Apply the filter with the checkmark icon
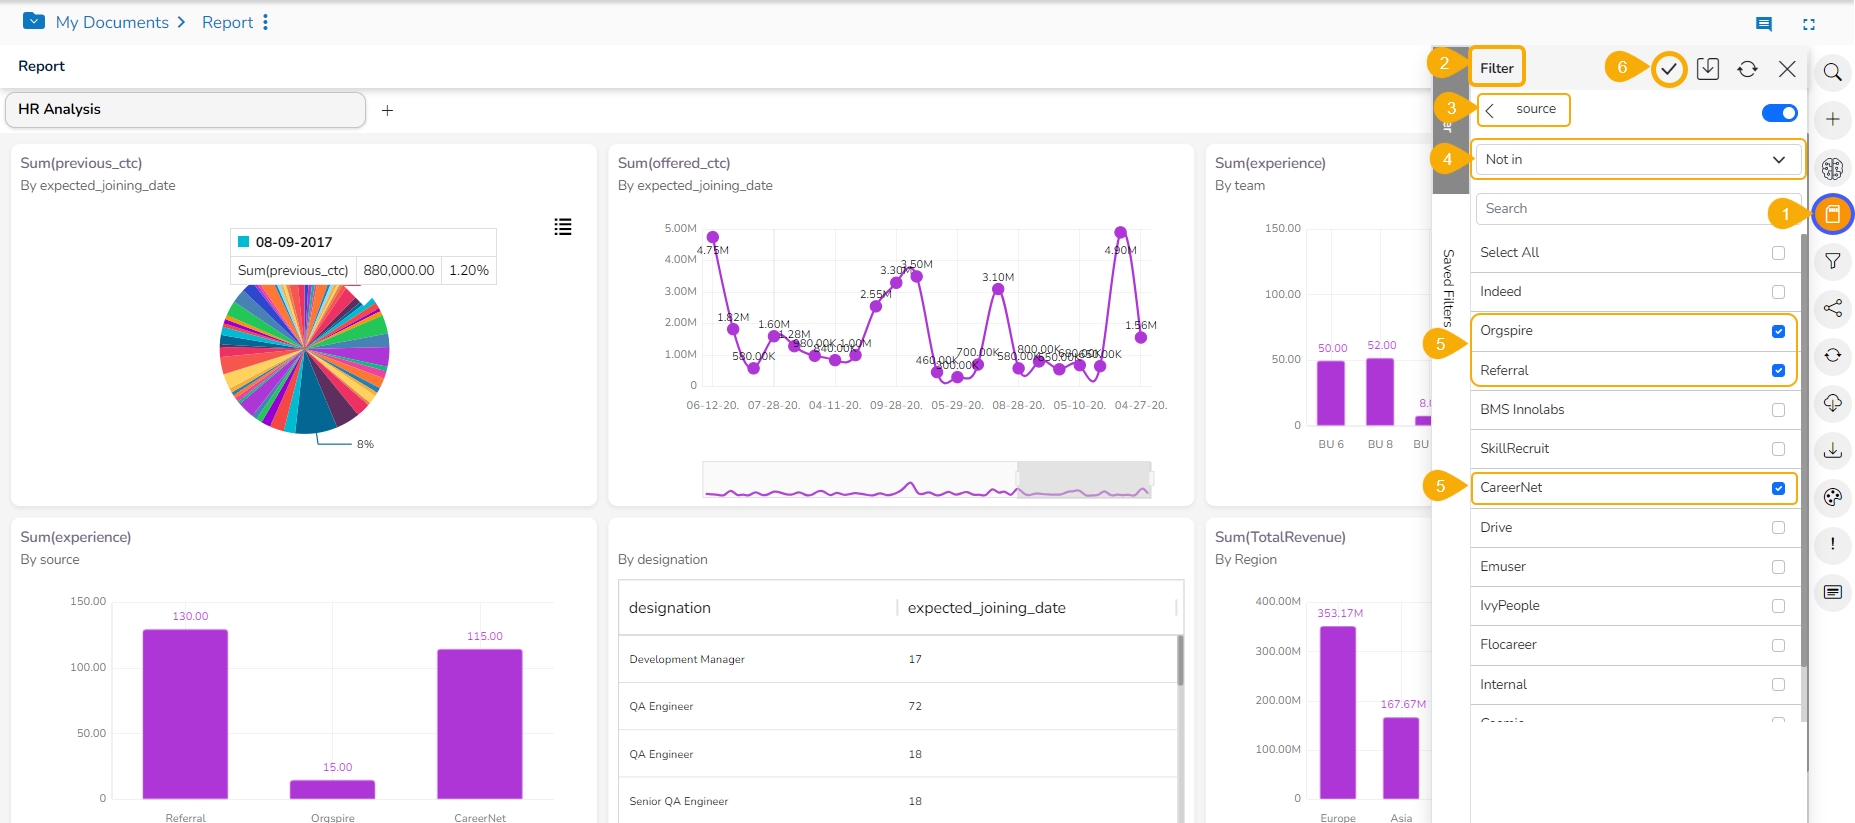 click(1668, 69)
